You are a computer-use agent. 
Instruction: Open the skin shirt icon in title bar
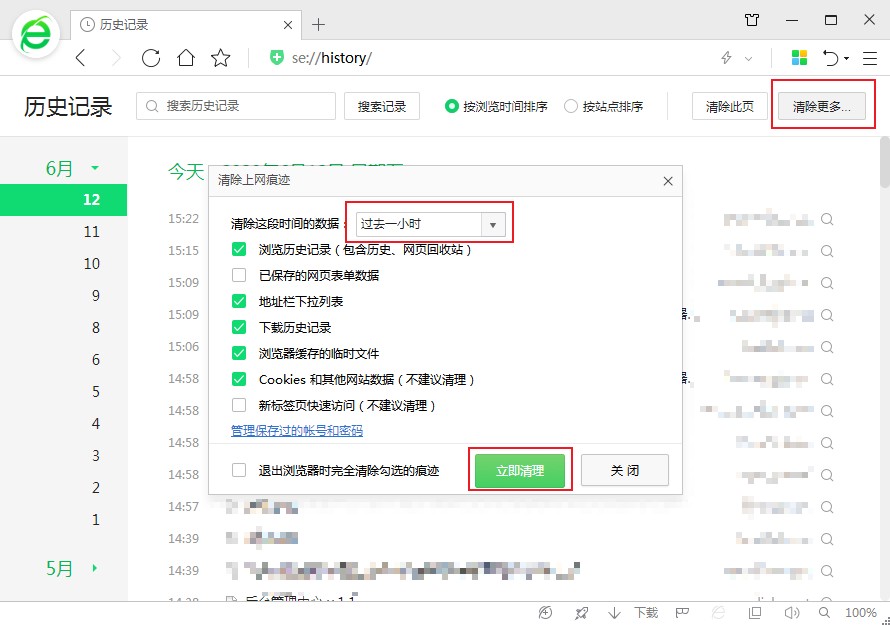(752, 20)
